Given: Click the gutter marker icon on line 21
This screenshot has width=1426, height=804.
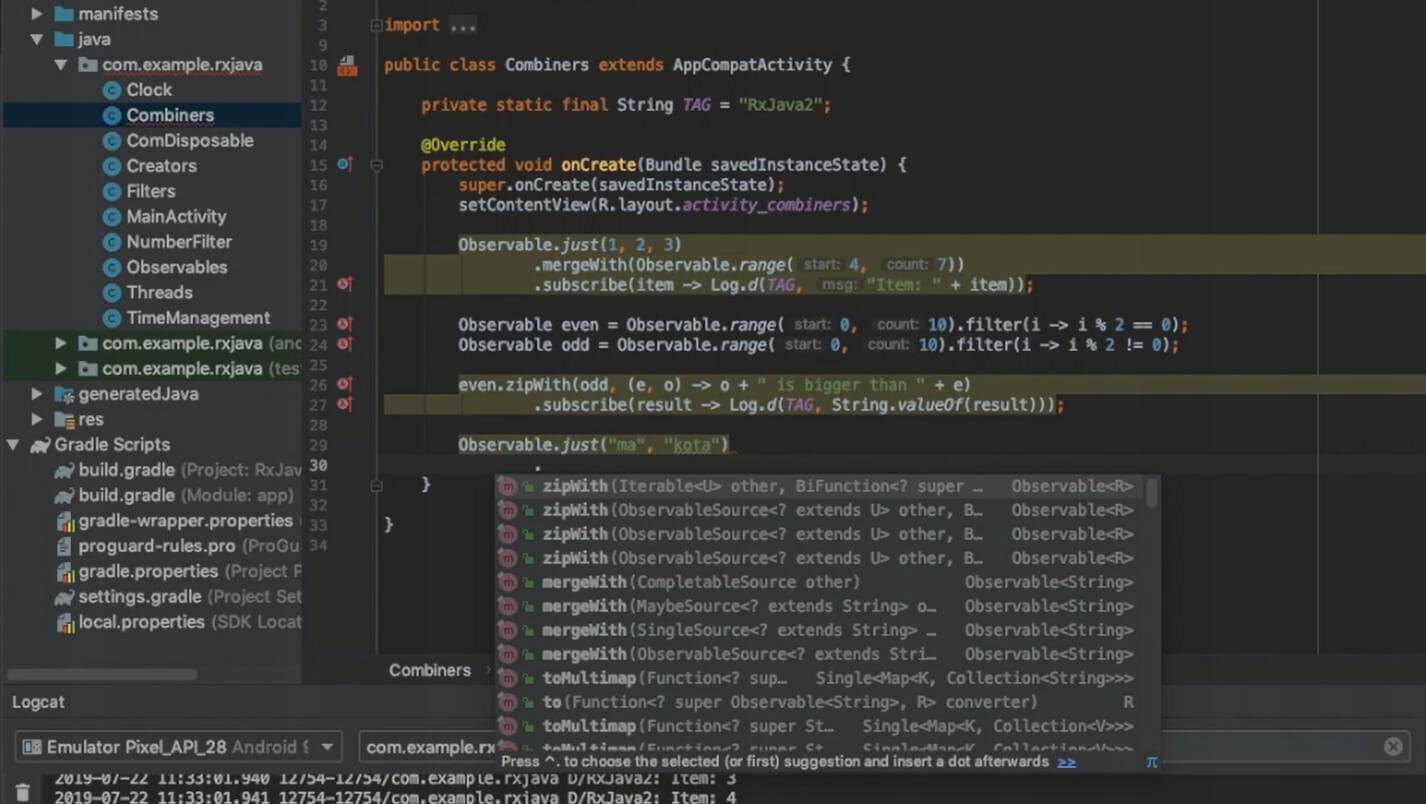Looking at the screenshot, I should point(344,285).
